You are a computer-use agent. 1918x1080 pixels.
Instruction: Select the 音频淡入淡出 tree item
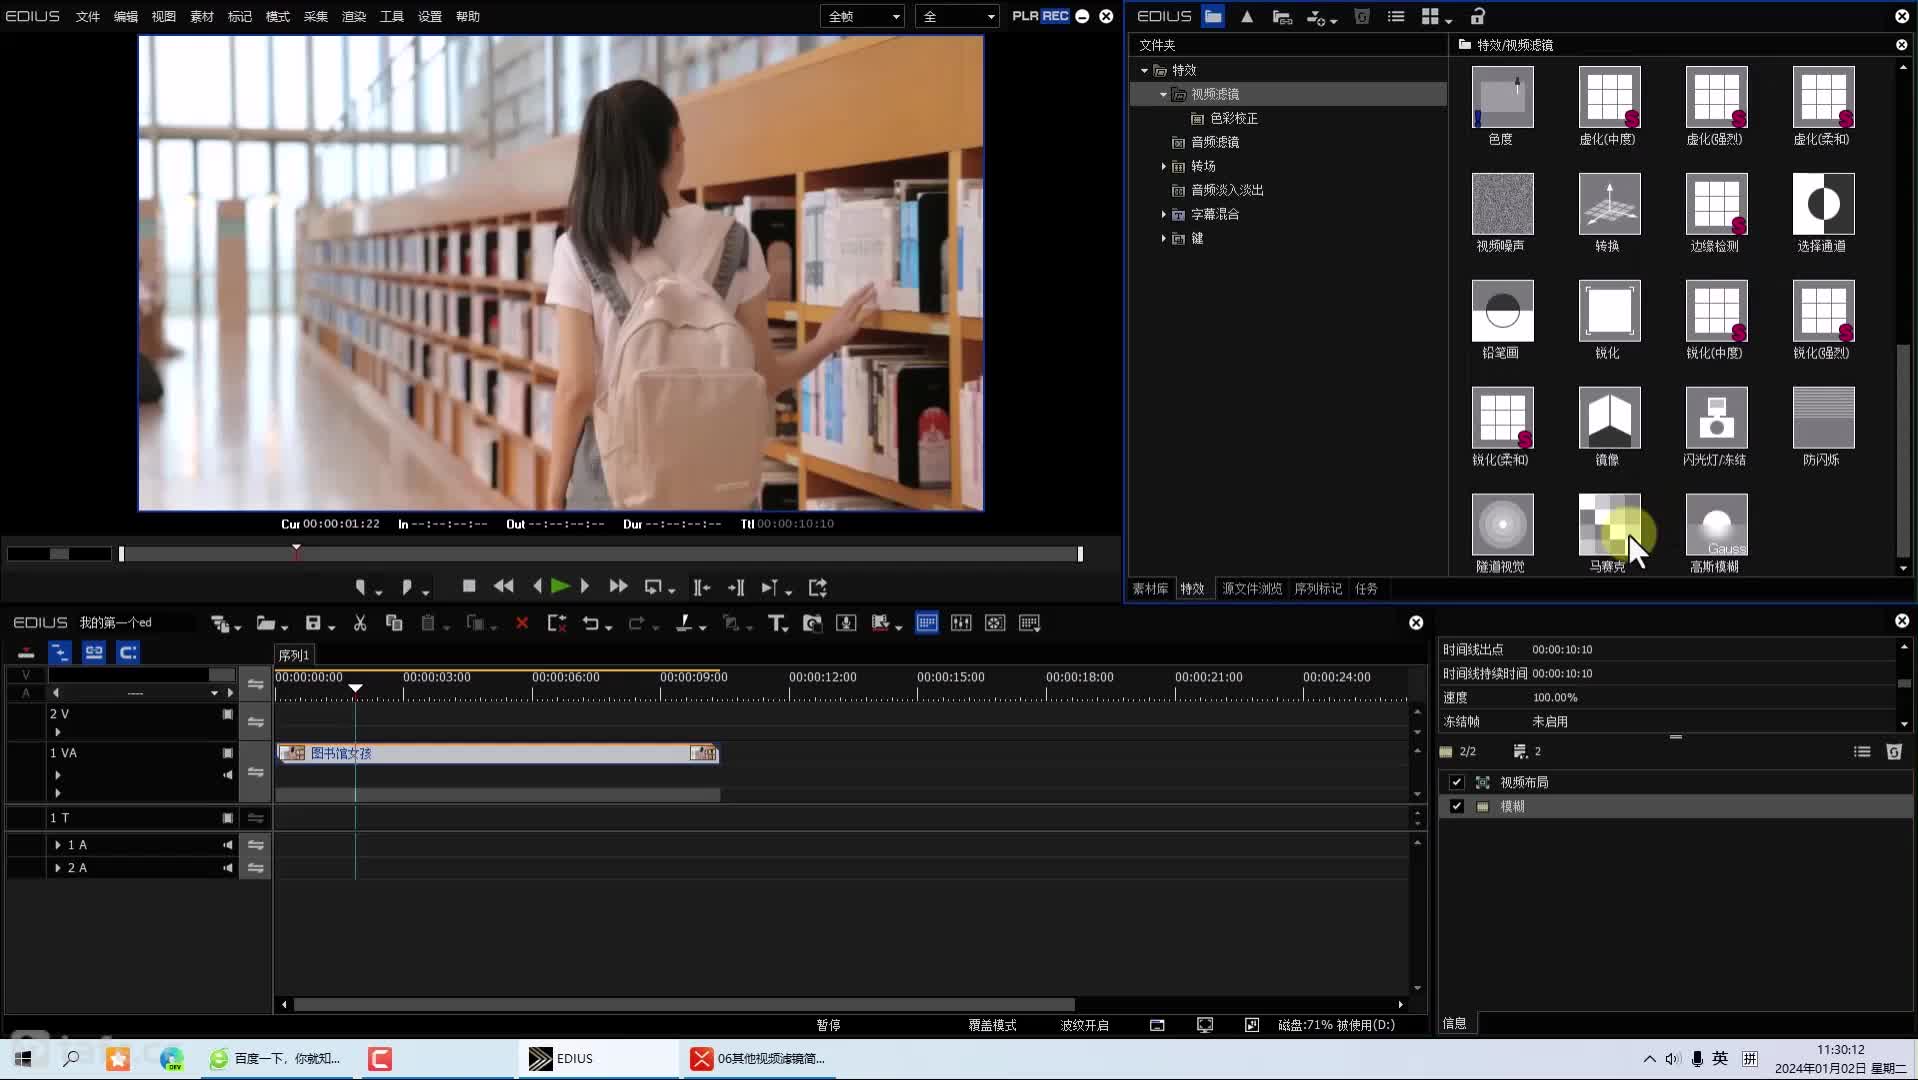click(1227, 190)
